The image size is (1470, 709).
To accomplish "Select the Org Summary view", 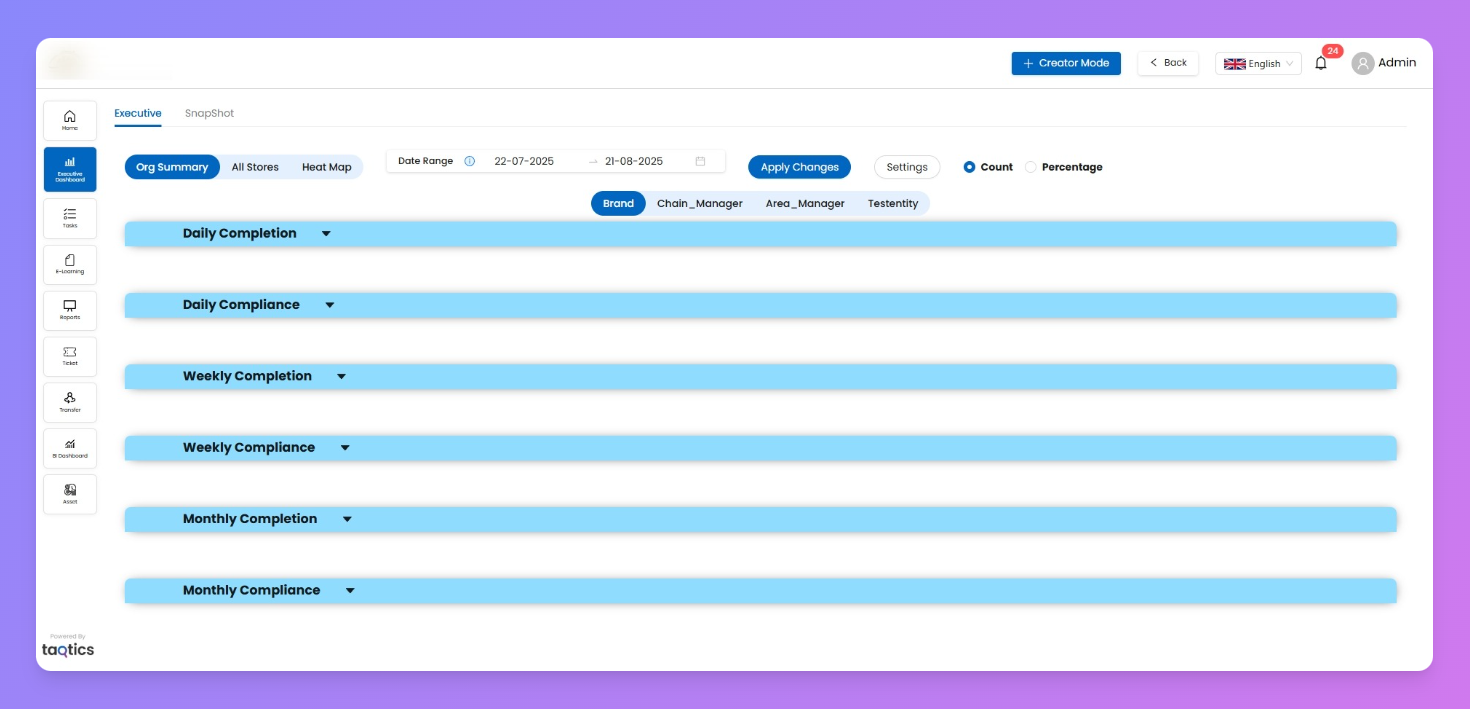I will coord(172,167).
